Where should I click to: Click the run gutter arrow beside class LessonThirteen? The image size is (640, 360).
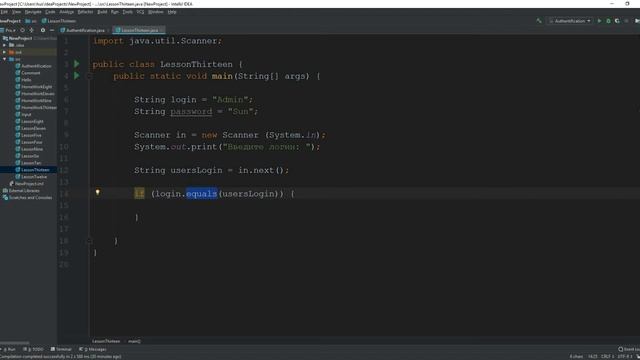76,64
